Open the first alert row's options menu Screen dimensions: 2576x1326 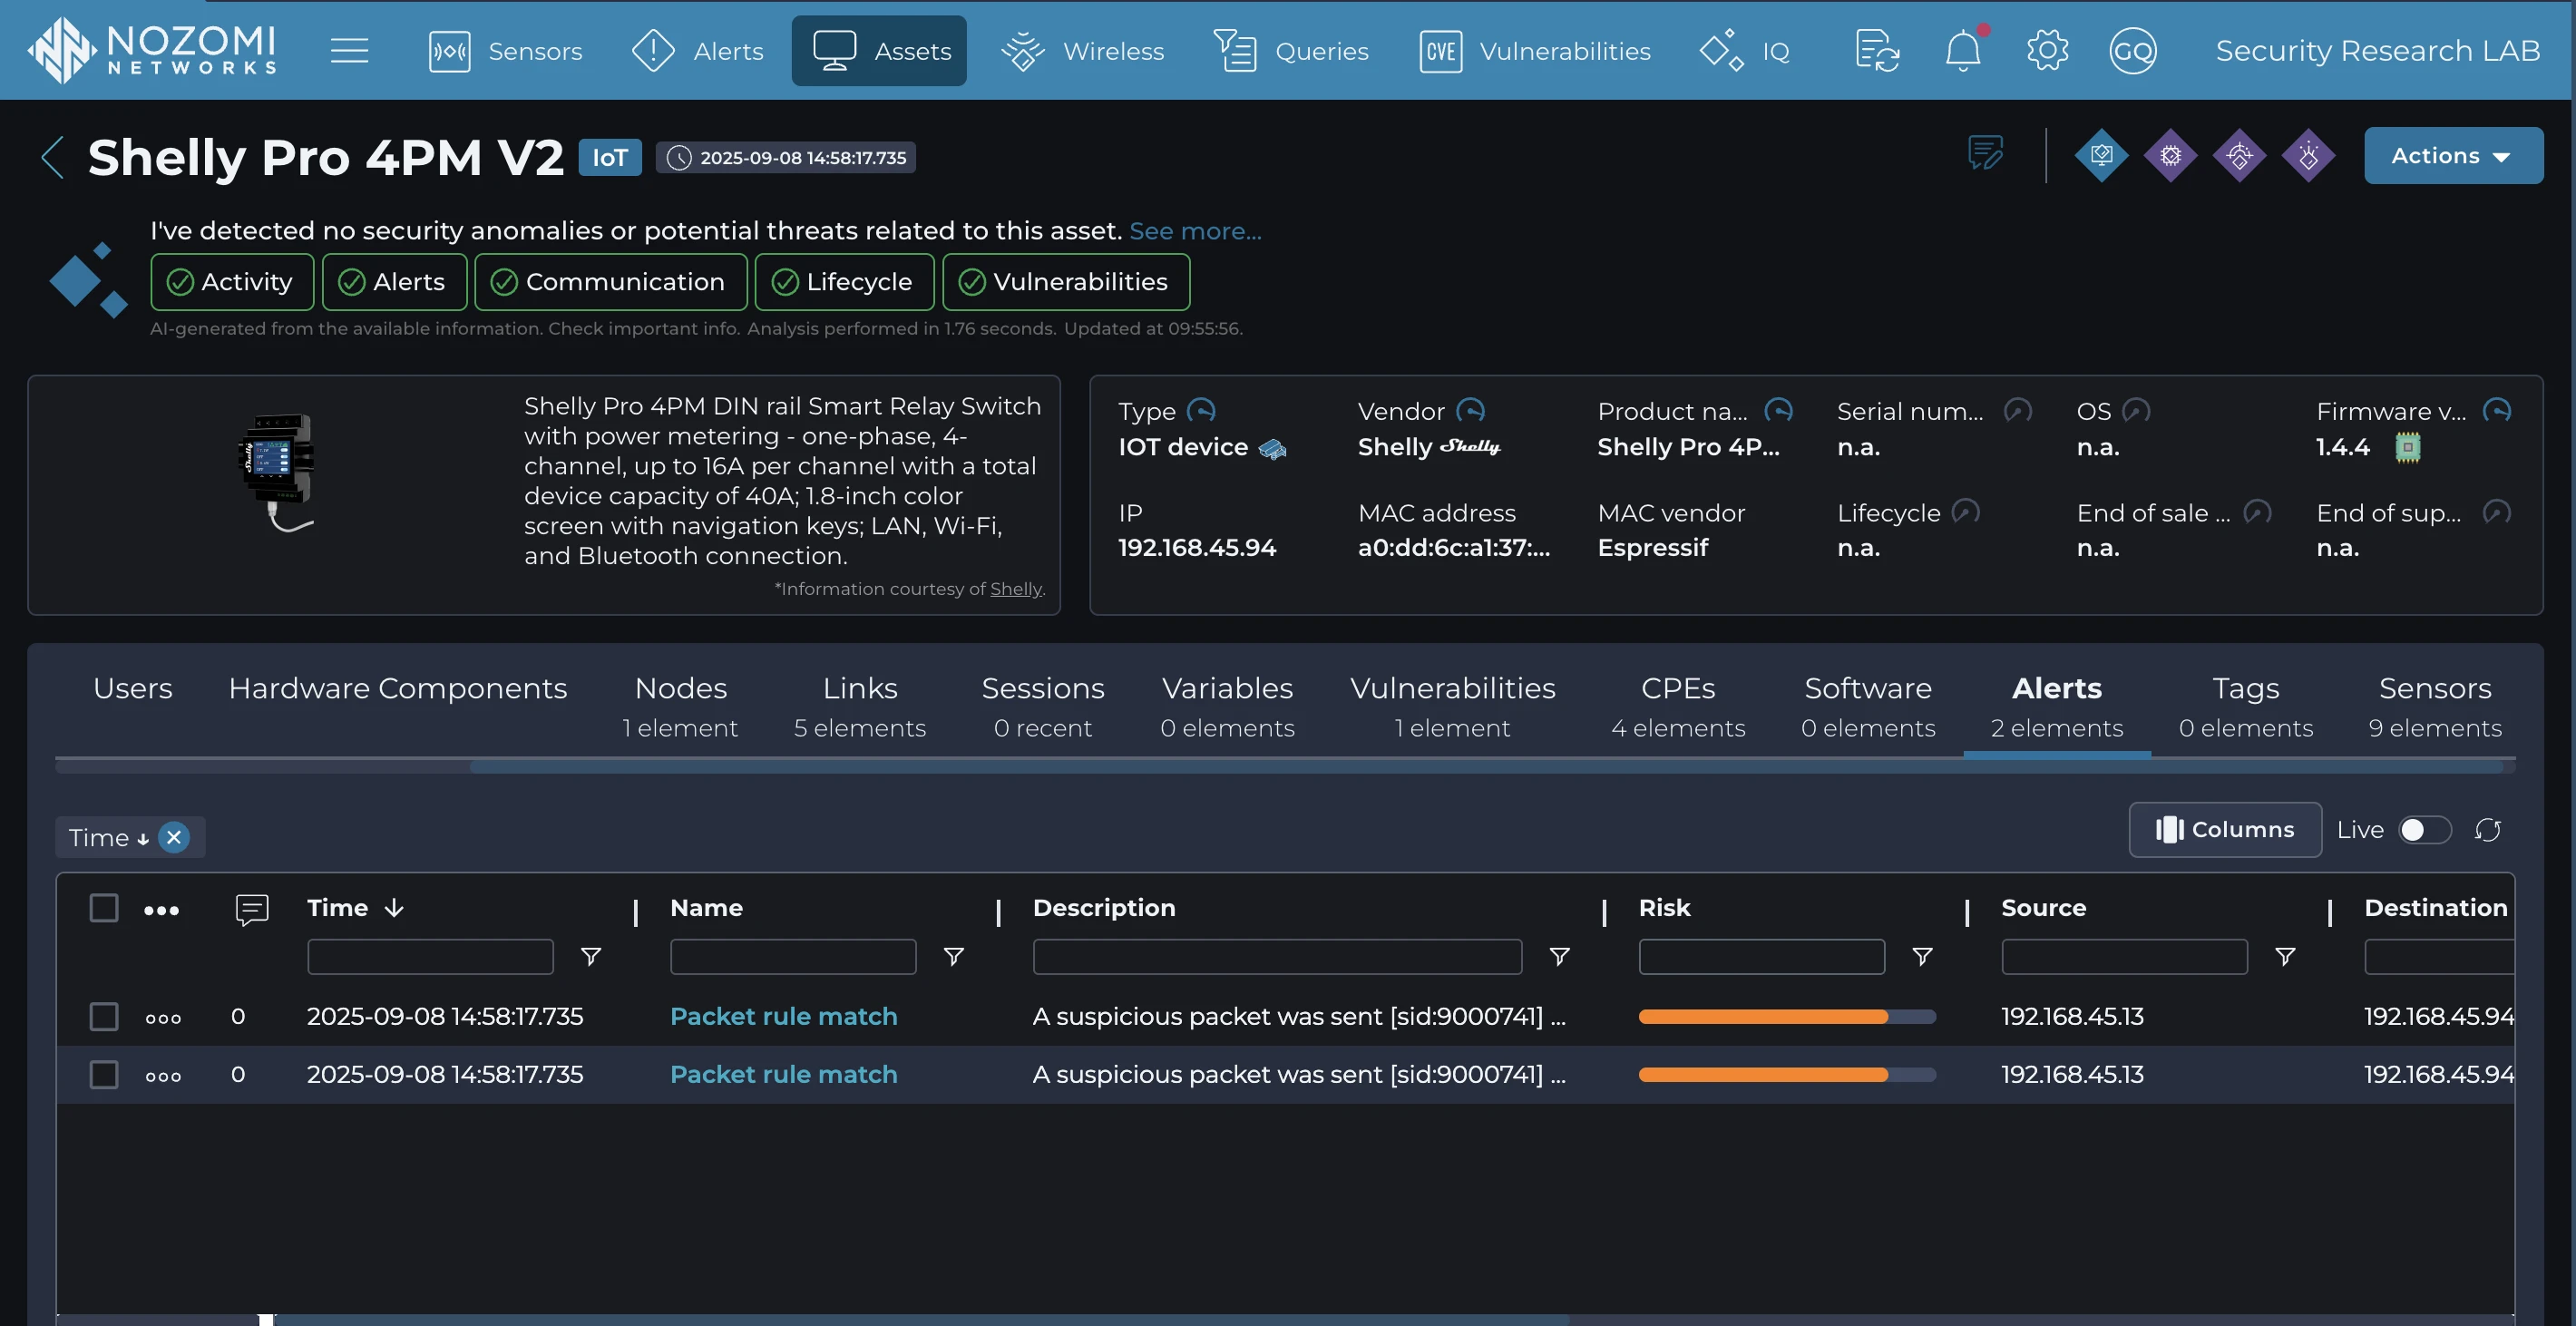[163, 1018]
